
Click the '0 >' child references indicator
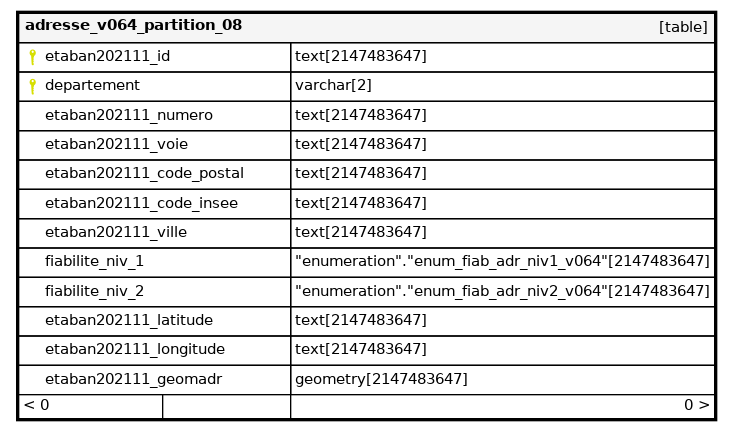click(696, 406)
